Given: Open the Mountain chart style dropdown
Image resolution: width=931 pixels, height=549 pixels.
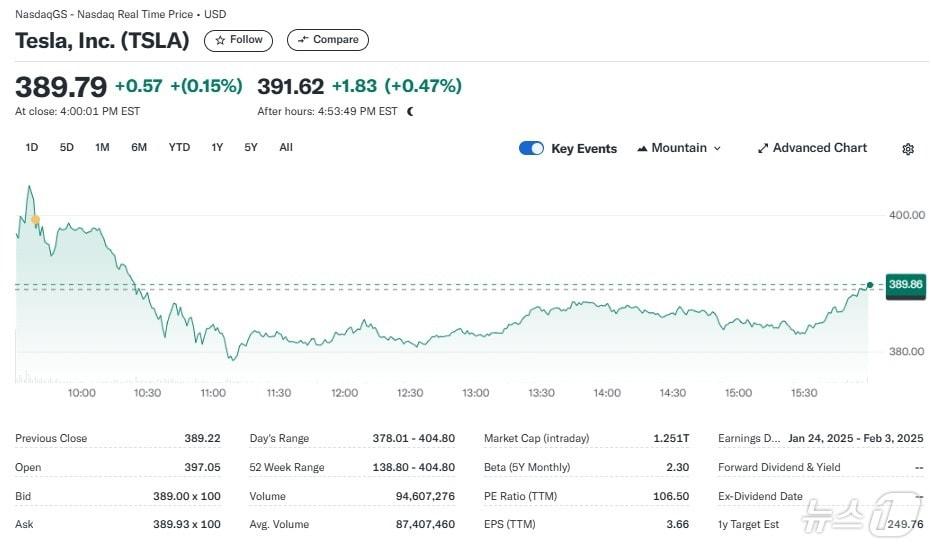Looking at the screenshot, I should pyautogui.click(x=679, y=148).
